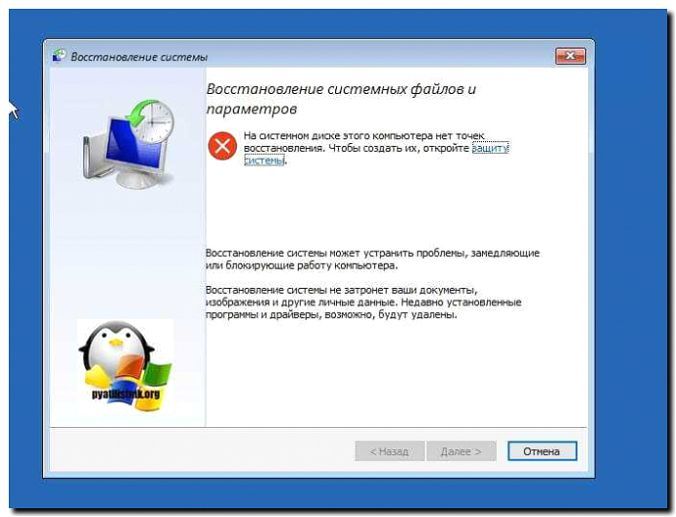Click the greyed-out Далее > button

pos(461,451)
